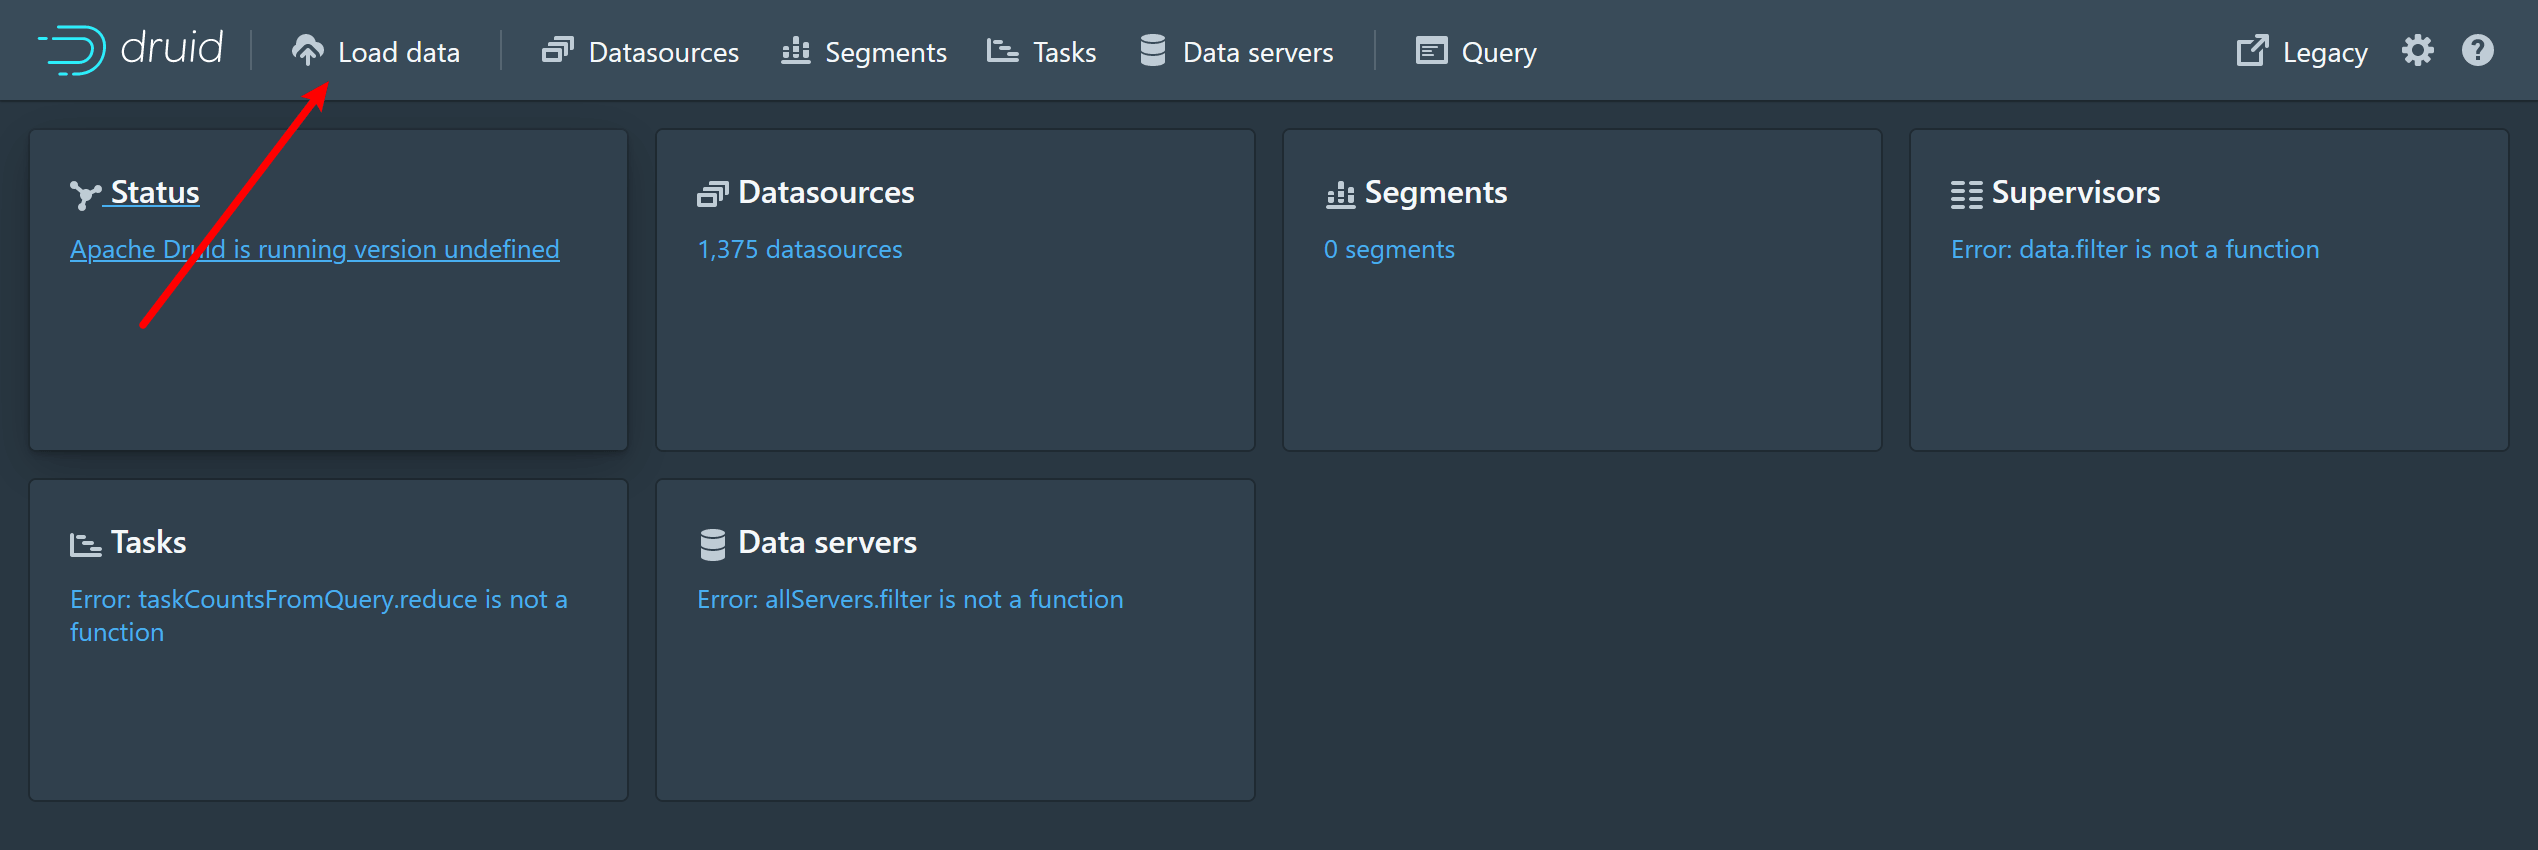Open the Supervisors card
The image size is (2538, 850).
coord(2208,290)
